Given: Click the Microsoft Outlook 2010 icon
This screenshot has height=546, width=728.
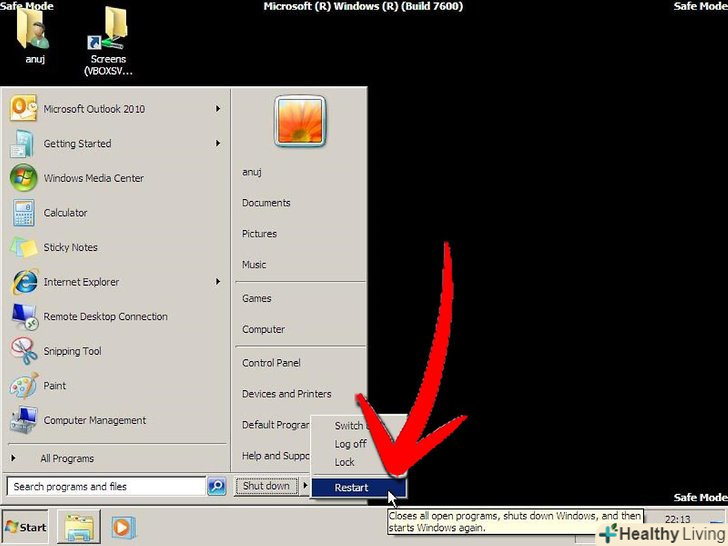Looking at the screenshot, I should (23, 108).
